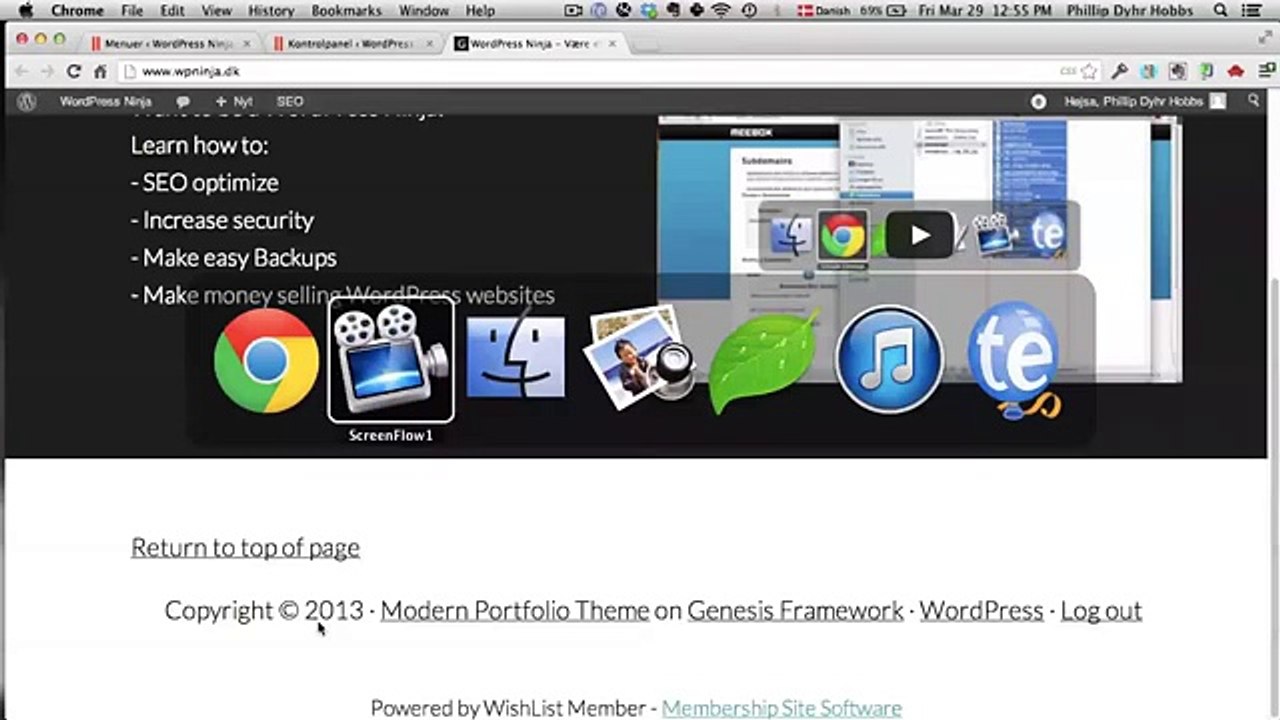Click the Time Machine clock icon
This screenshot has height=720, width=1280.
coord(749,11)
